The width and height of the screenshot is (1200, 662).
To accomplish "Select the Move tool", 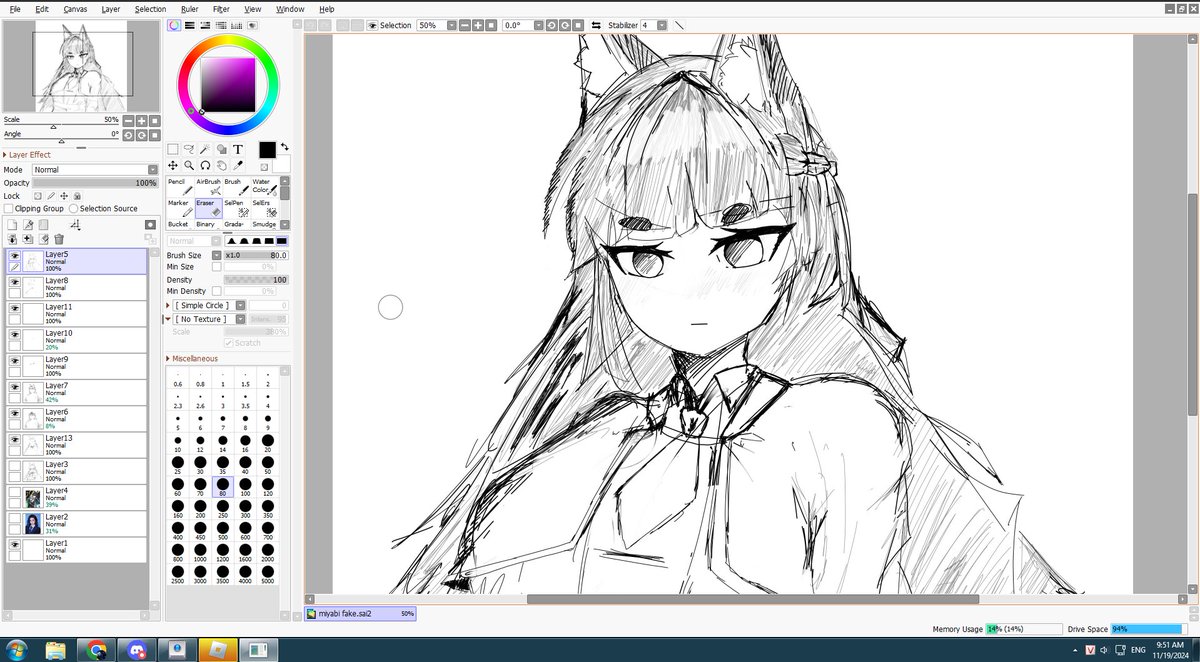I will point(172,165).
